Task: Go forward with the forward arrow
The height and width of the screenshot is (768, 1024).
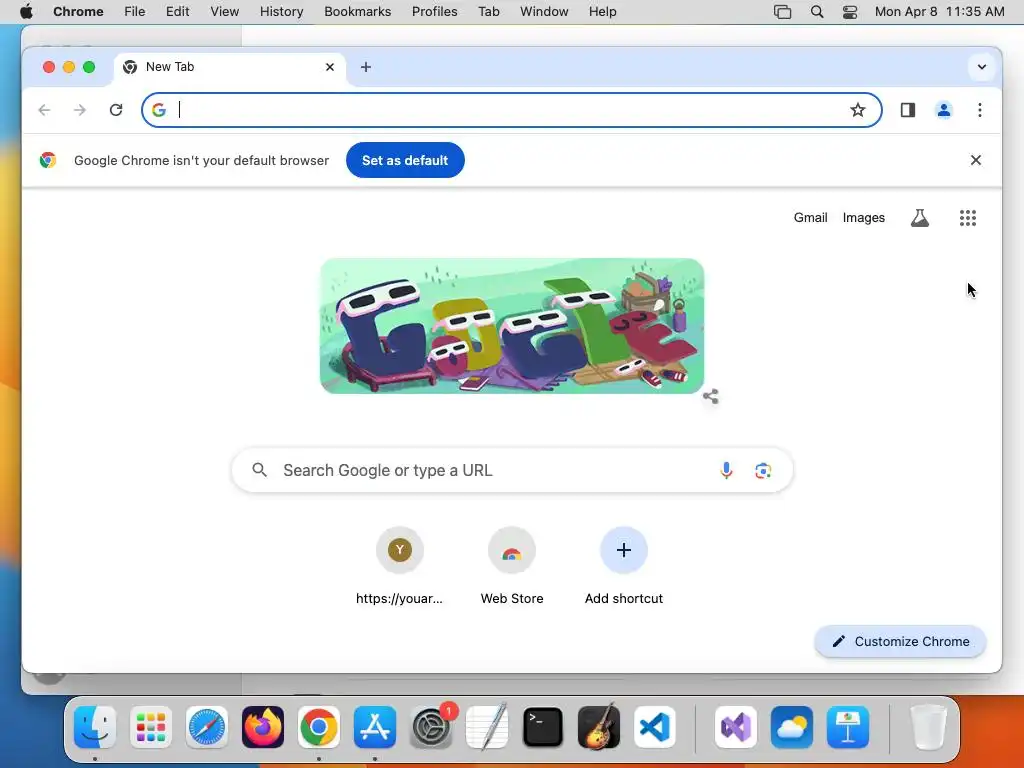Action: tap(80, 110)
